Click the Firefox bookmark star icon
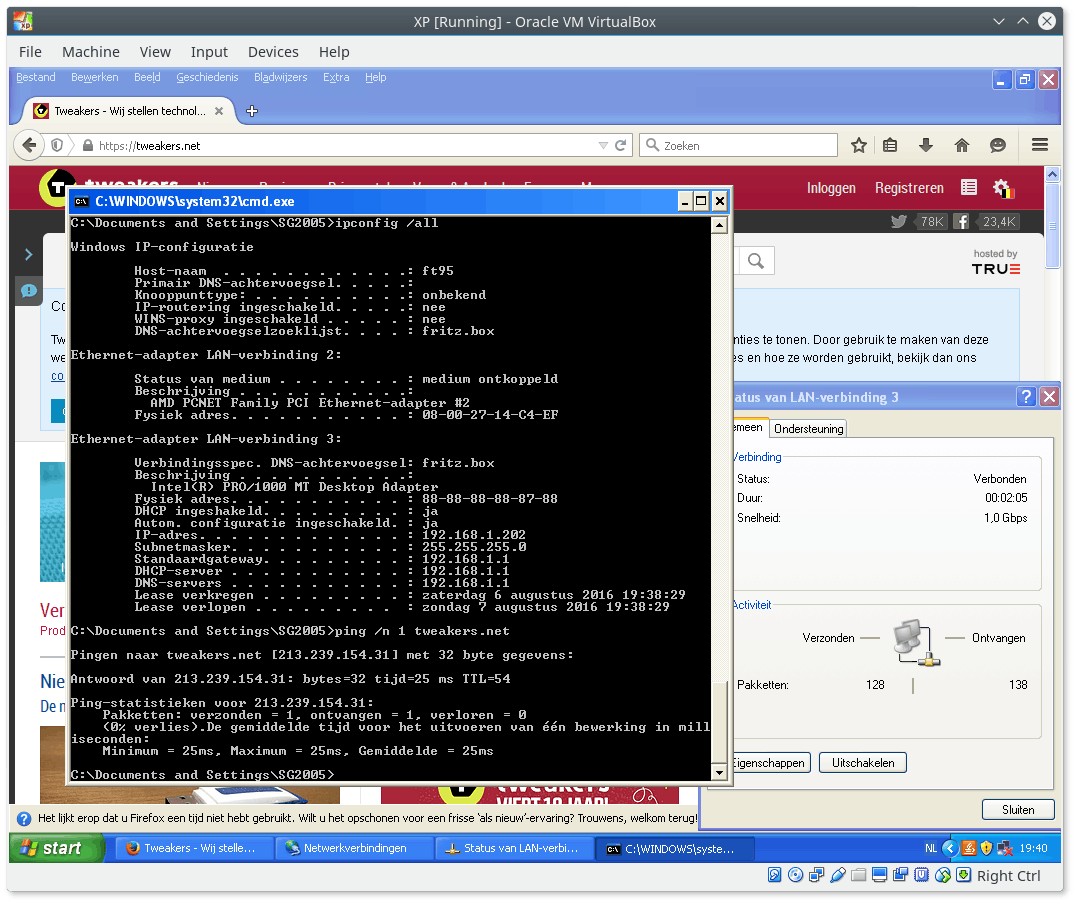Image resolution: width=1076 pixels, height=904 pixels. click(x=859, y=146)
